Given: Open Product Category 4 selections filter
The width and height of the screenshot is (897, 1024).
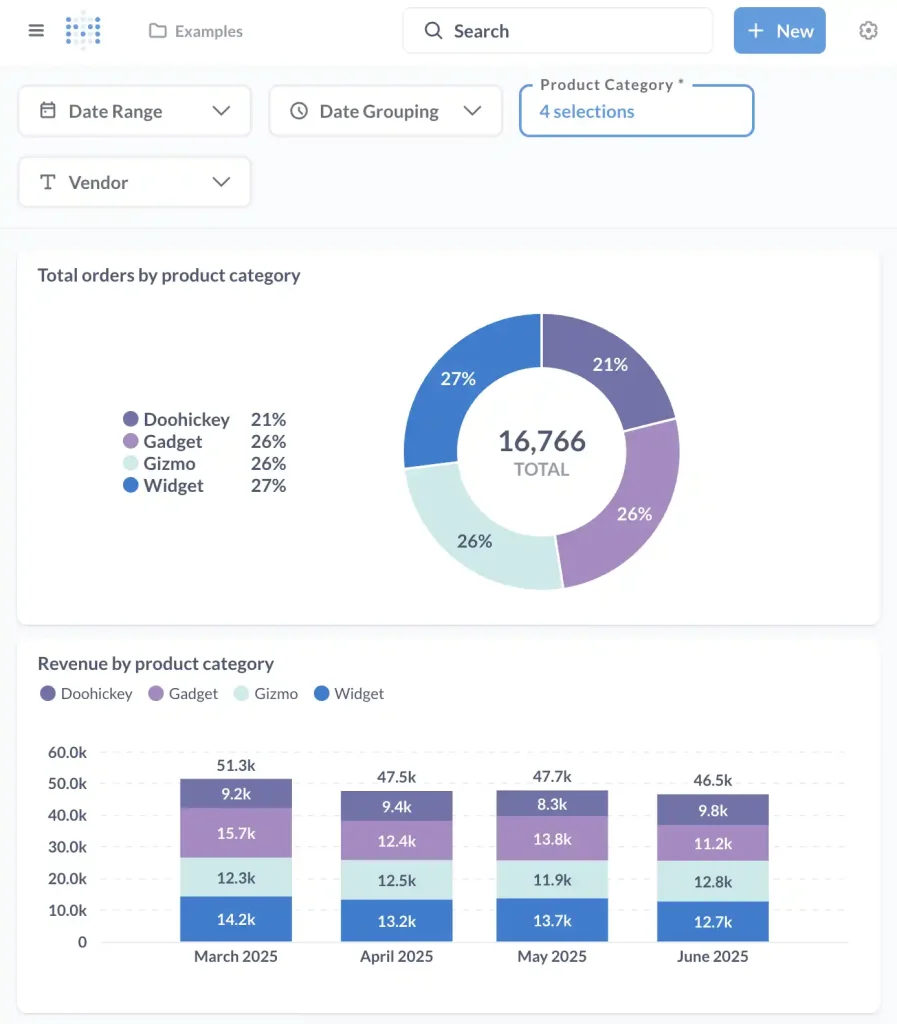Looking at the screenshot, I should tap(635, 111).
